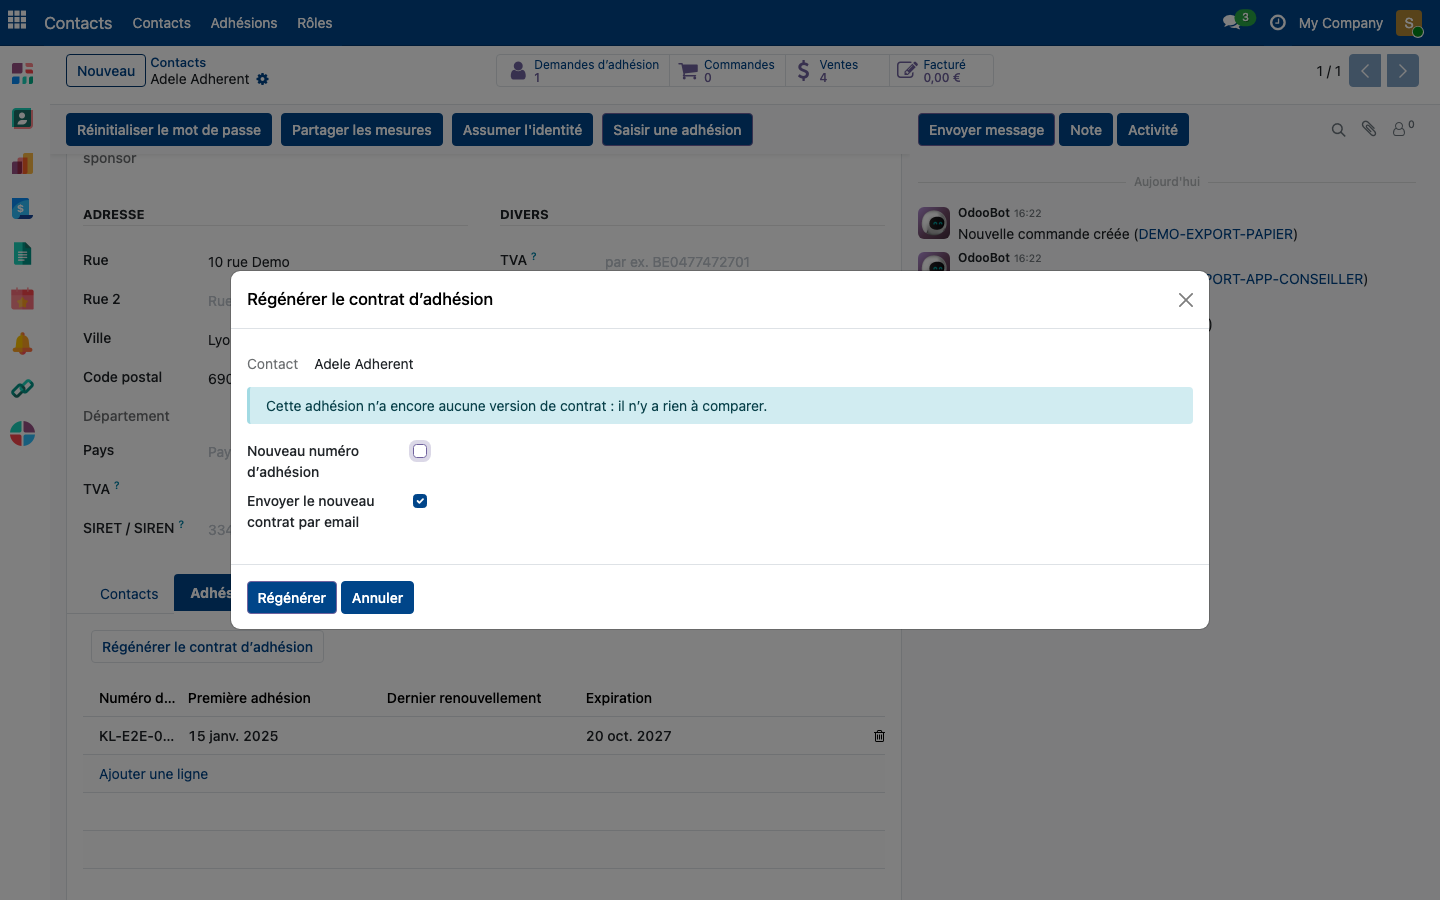Close the regenerate contract dialog
This screenshot has width=1440, height=900.
(1185, 300)
